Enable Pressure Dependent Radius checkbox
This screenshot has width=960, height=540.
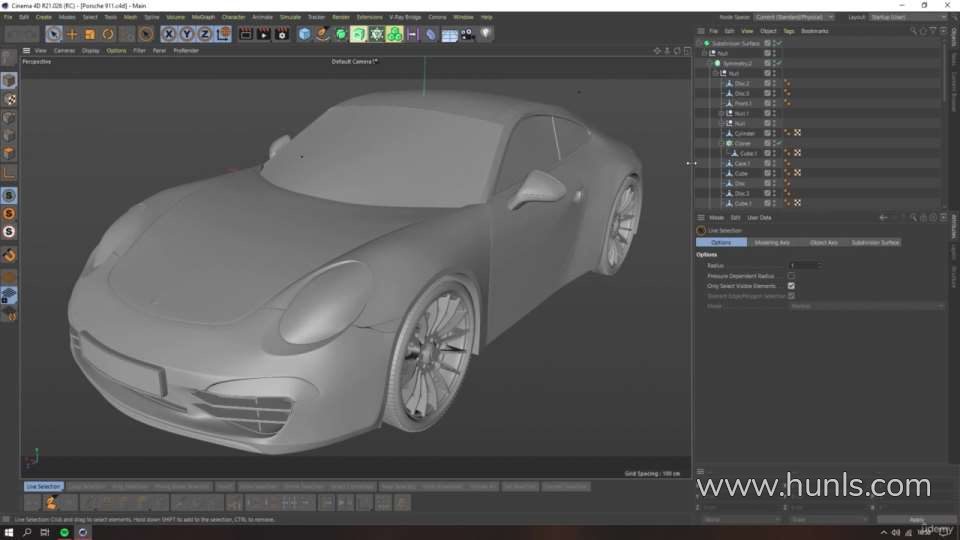(791, 276)
